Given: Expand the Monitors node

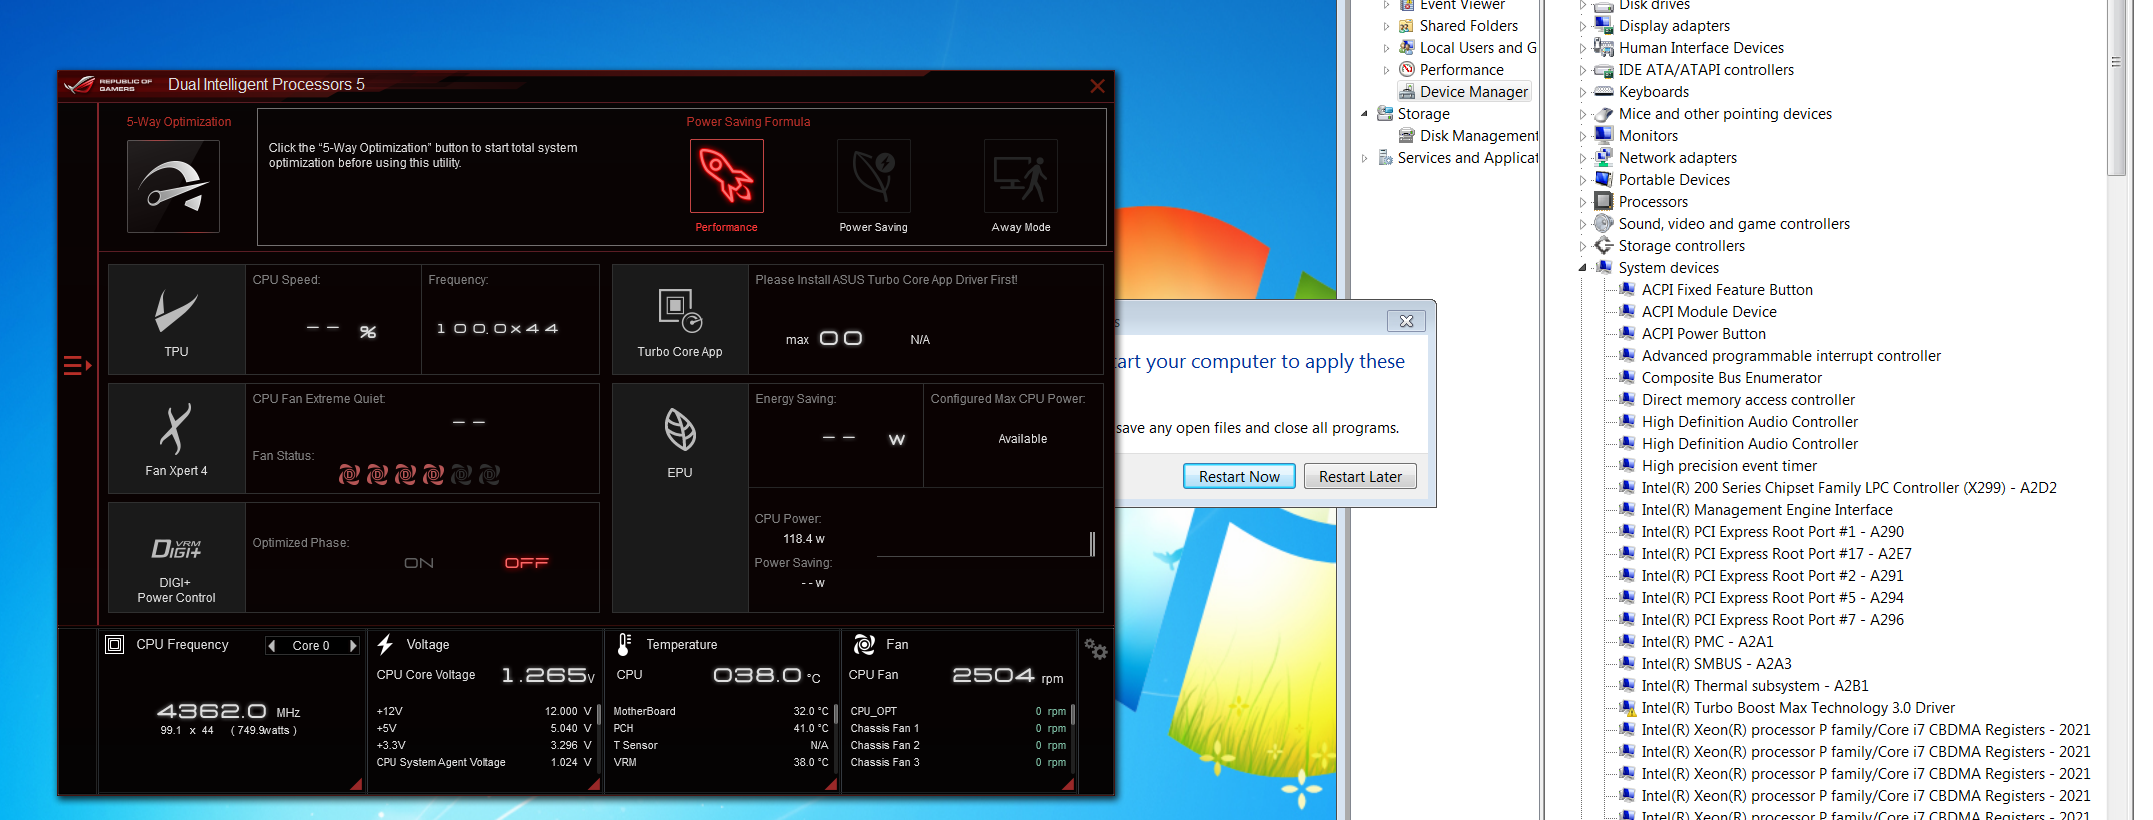Looking at the screenshot, I should [x=1583, y=136].
